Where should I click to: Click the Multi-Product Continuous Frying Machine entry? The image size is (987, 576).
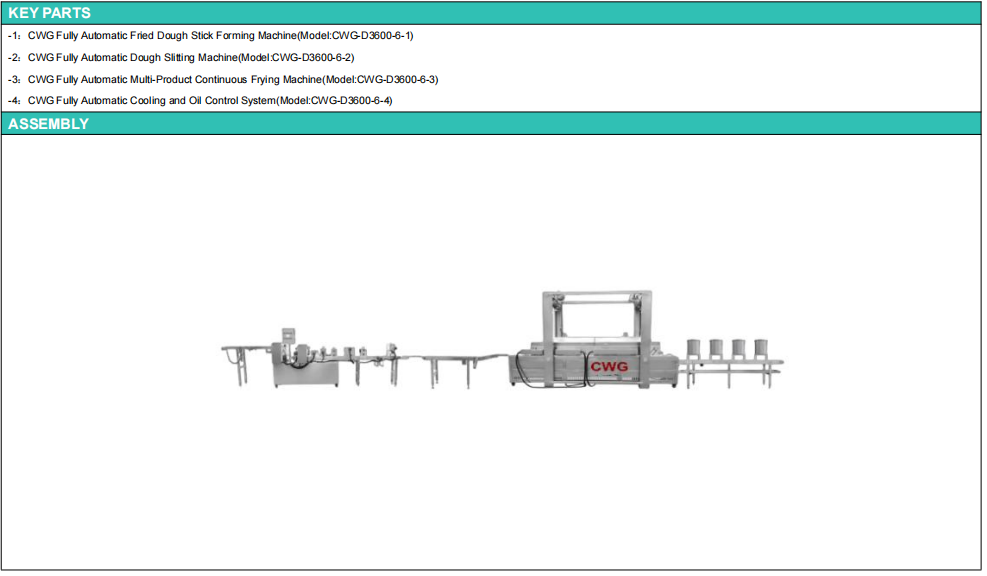(x=232, y=79)
